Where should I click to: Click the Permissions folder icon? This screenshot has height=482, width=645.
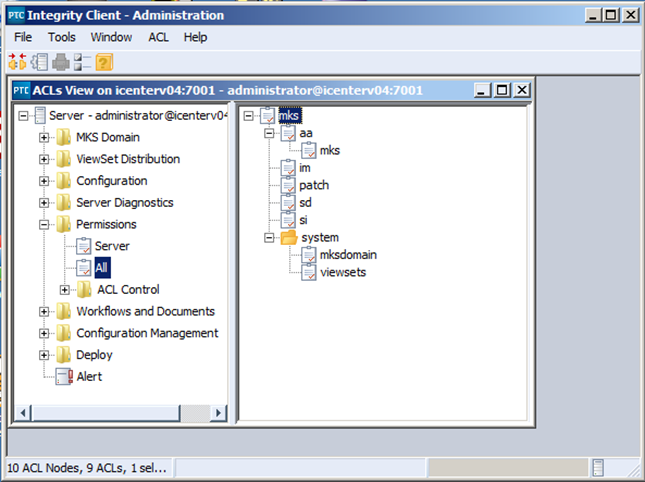click(x=63, y=224)
